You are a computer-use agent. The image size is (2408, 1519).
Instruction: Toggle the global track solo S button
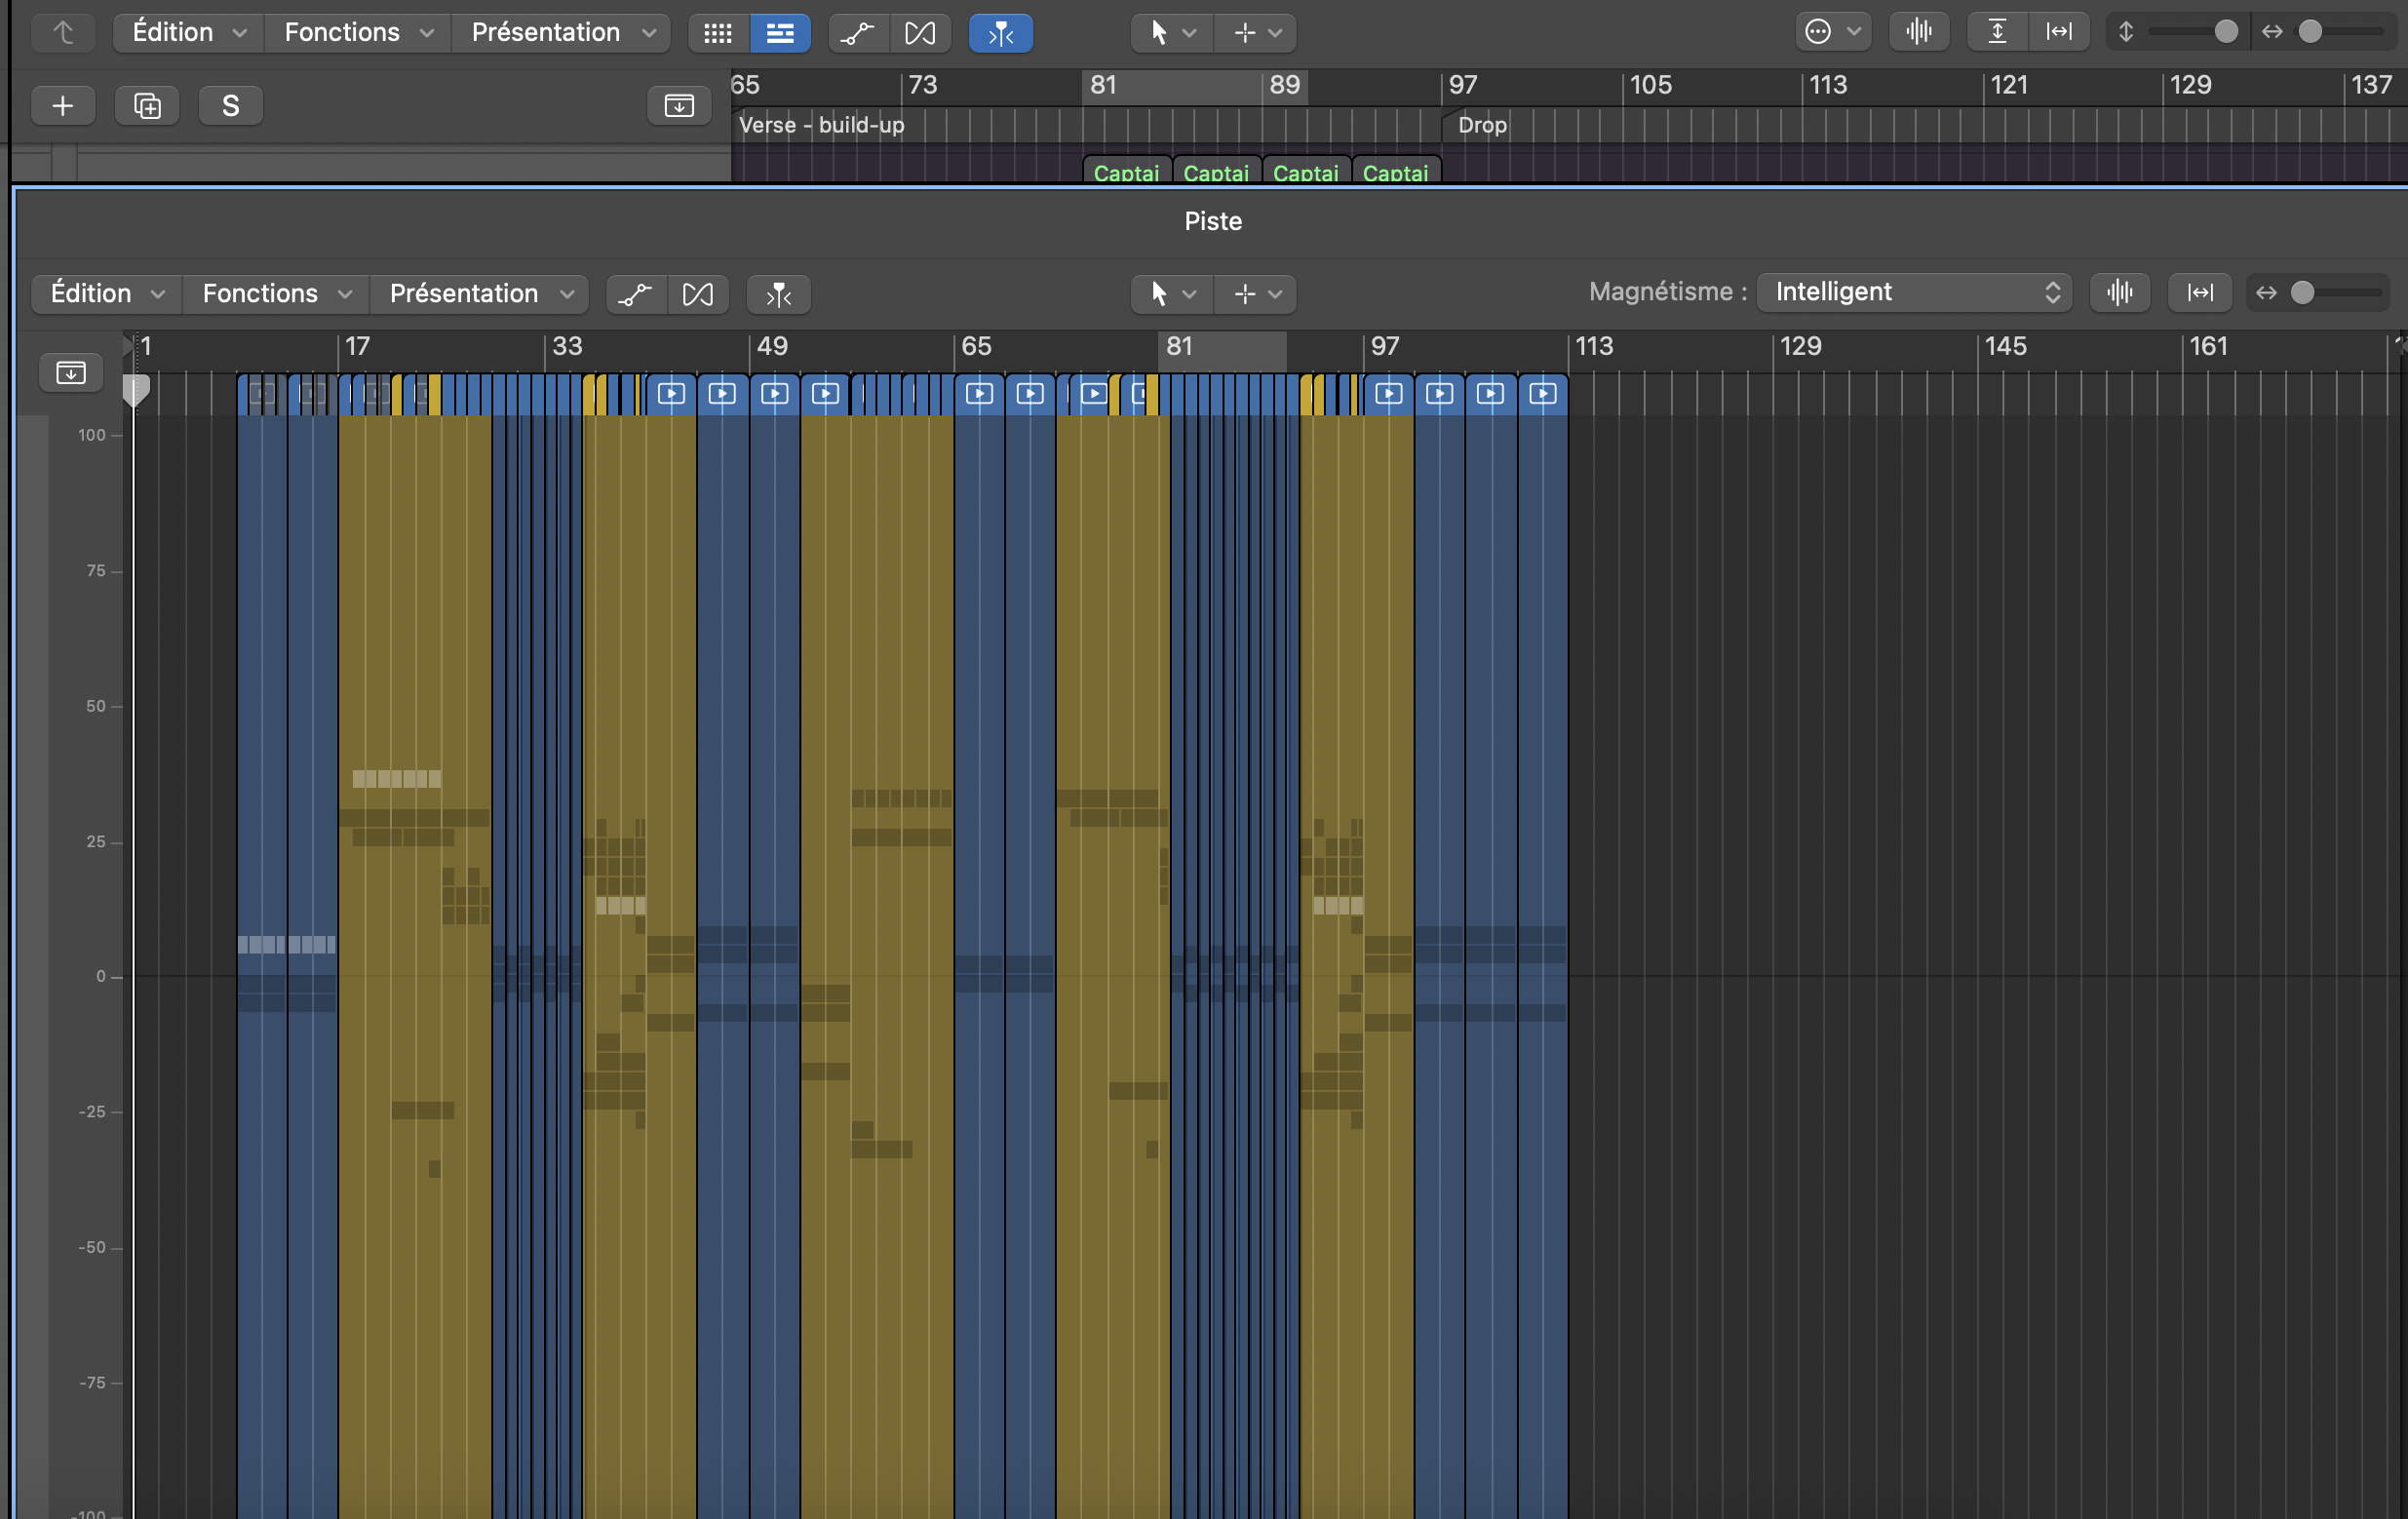(x=230, y=106)
